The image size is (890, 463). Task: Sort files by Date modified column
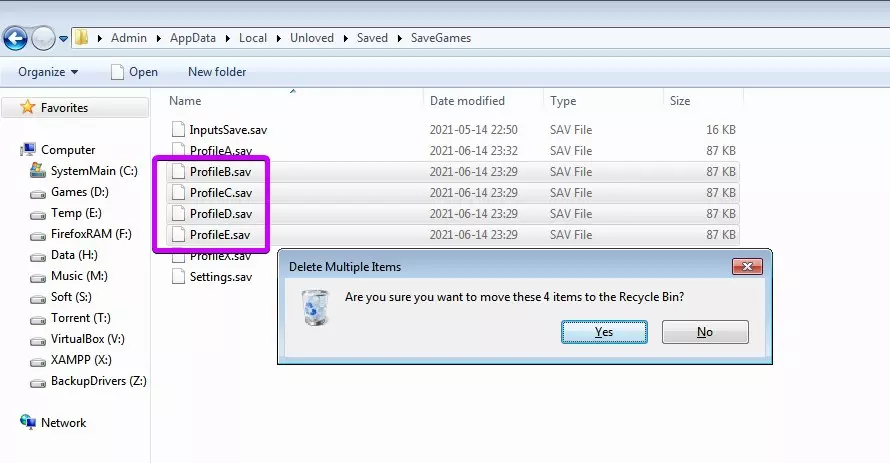tap(467, 100)
